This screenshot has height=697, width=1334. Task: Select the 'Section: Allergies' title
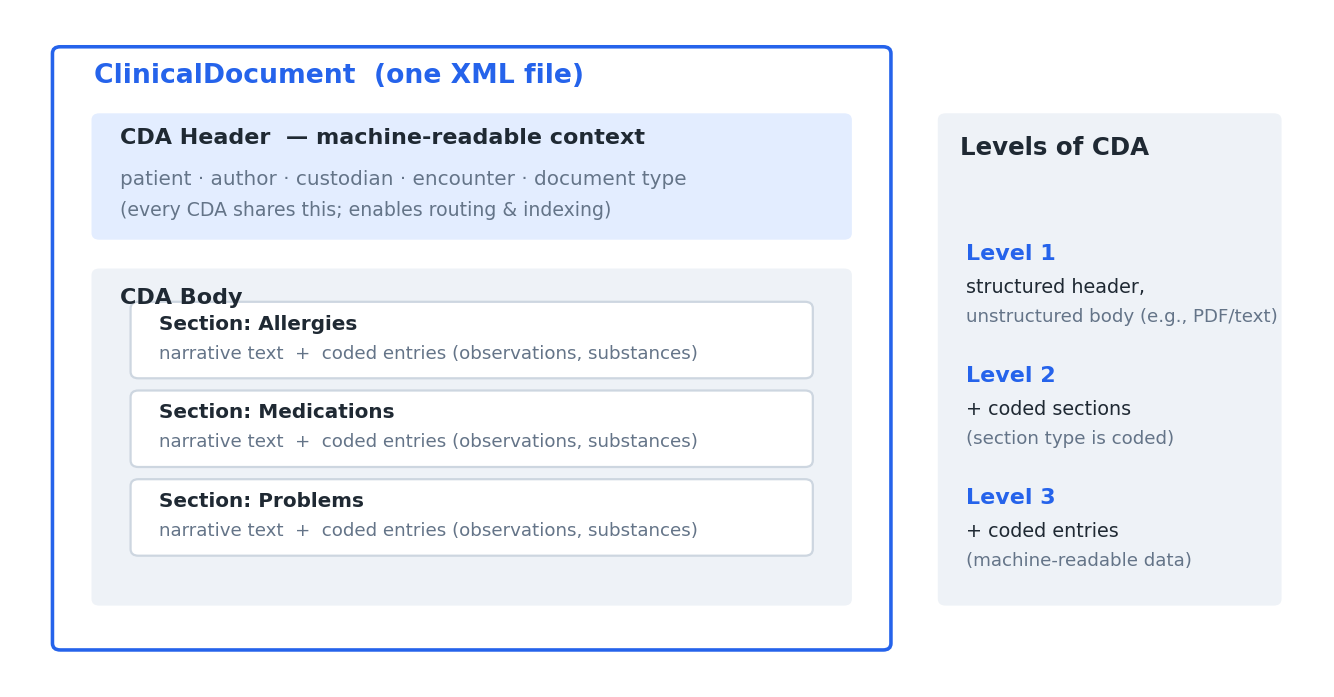pyautogui.click(x=258, y=324)
